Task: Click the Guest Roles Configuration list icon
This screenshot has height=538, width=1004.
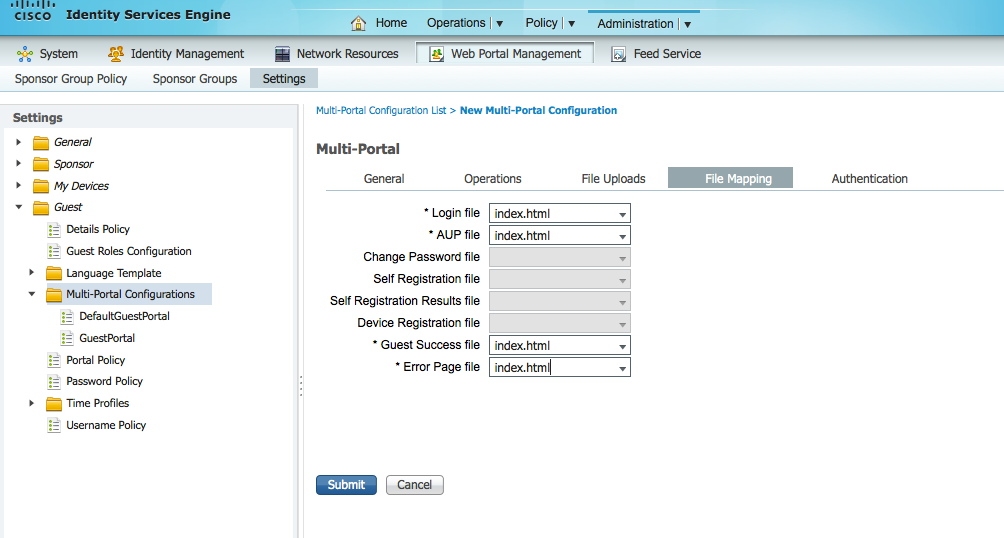Action: tap(54, 251)
